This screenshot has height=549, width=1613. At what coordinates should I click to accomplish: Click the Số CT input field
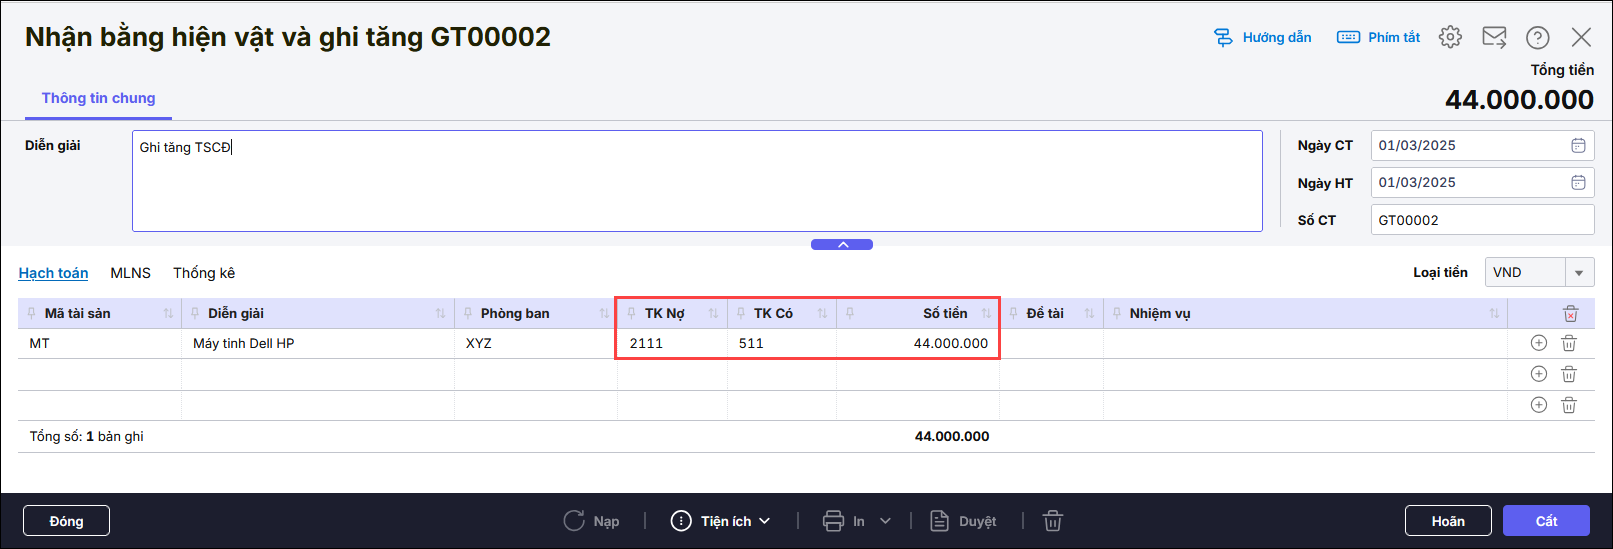coord(1481,220)
